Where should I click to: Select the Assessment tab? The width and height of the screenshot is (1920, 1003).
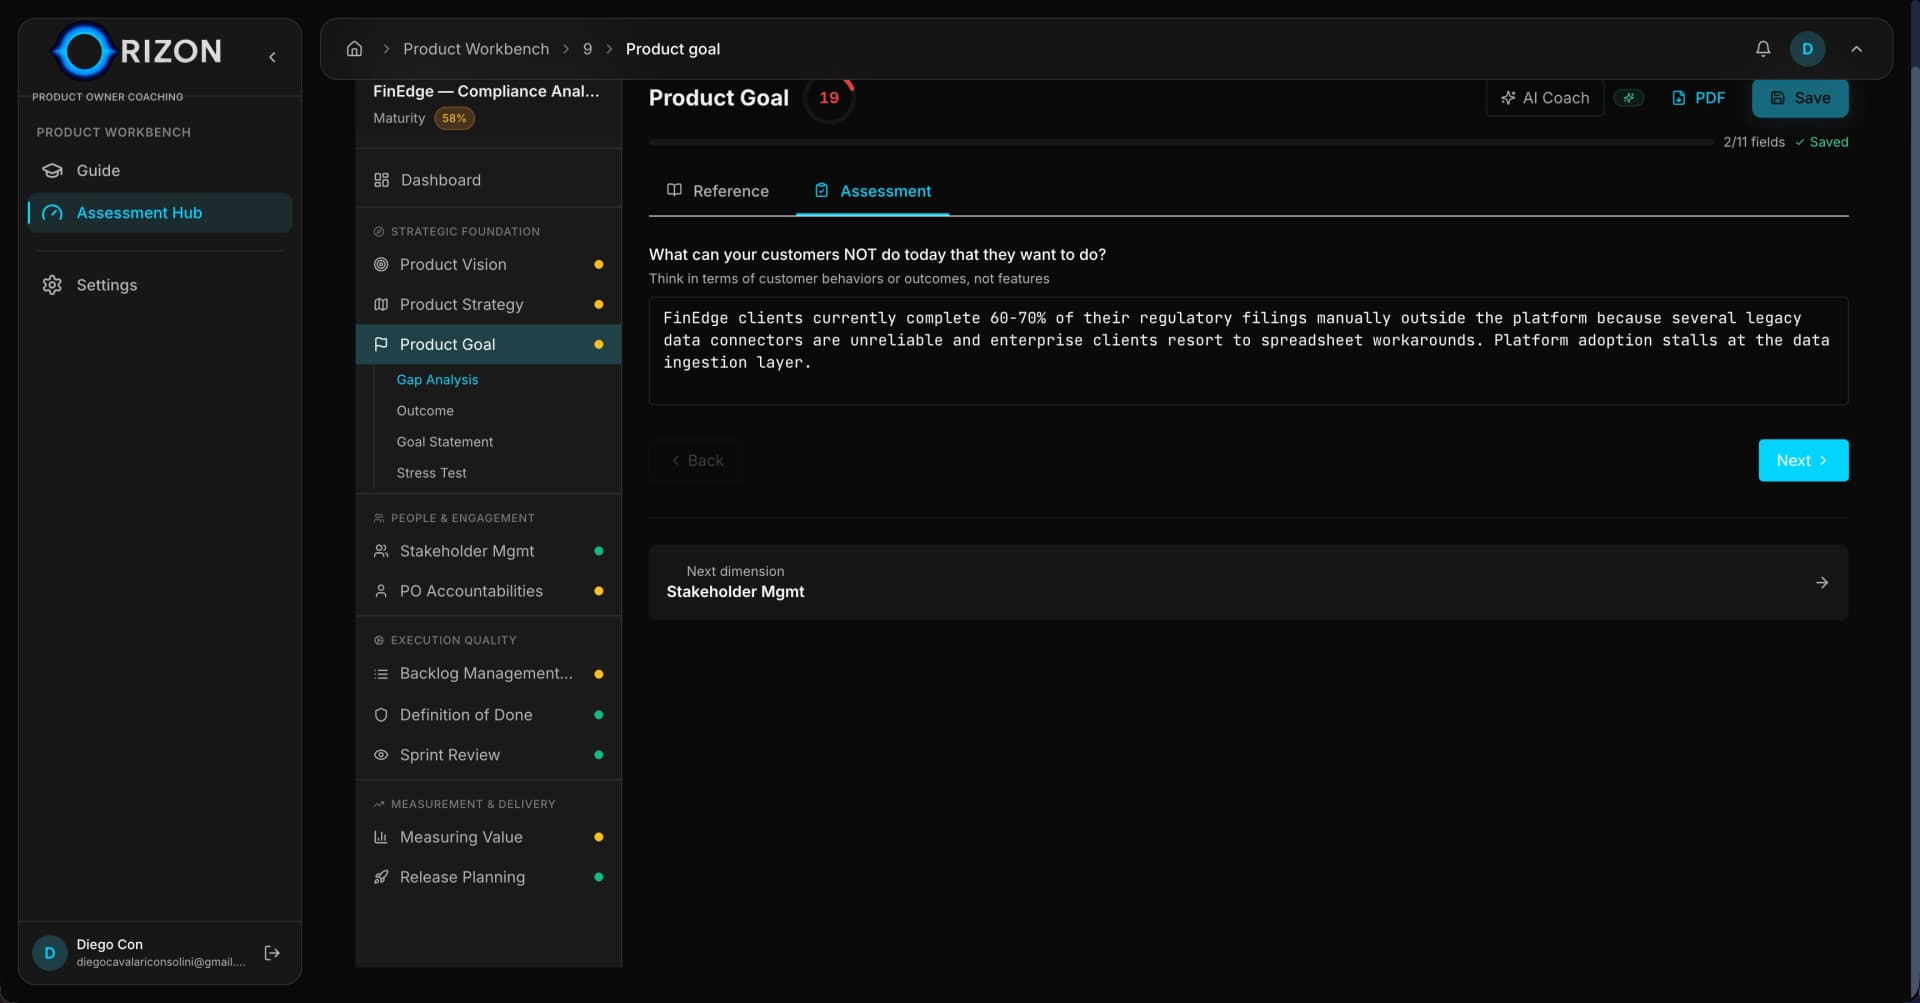coord(872,191)
